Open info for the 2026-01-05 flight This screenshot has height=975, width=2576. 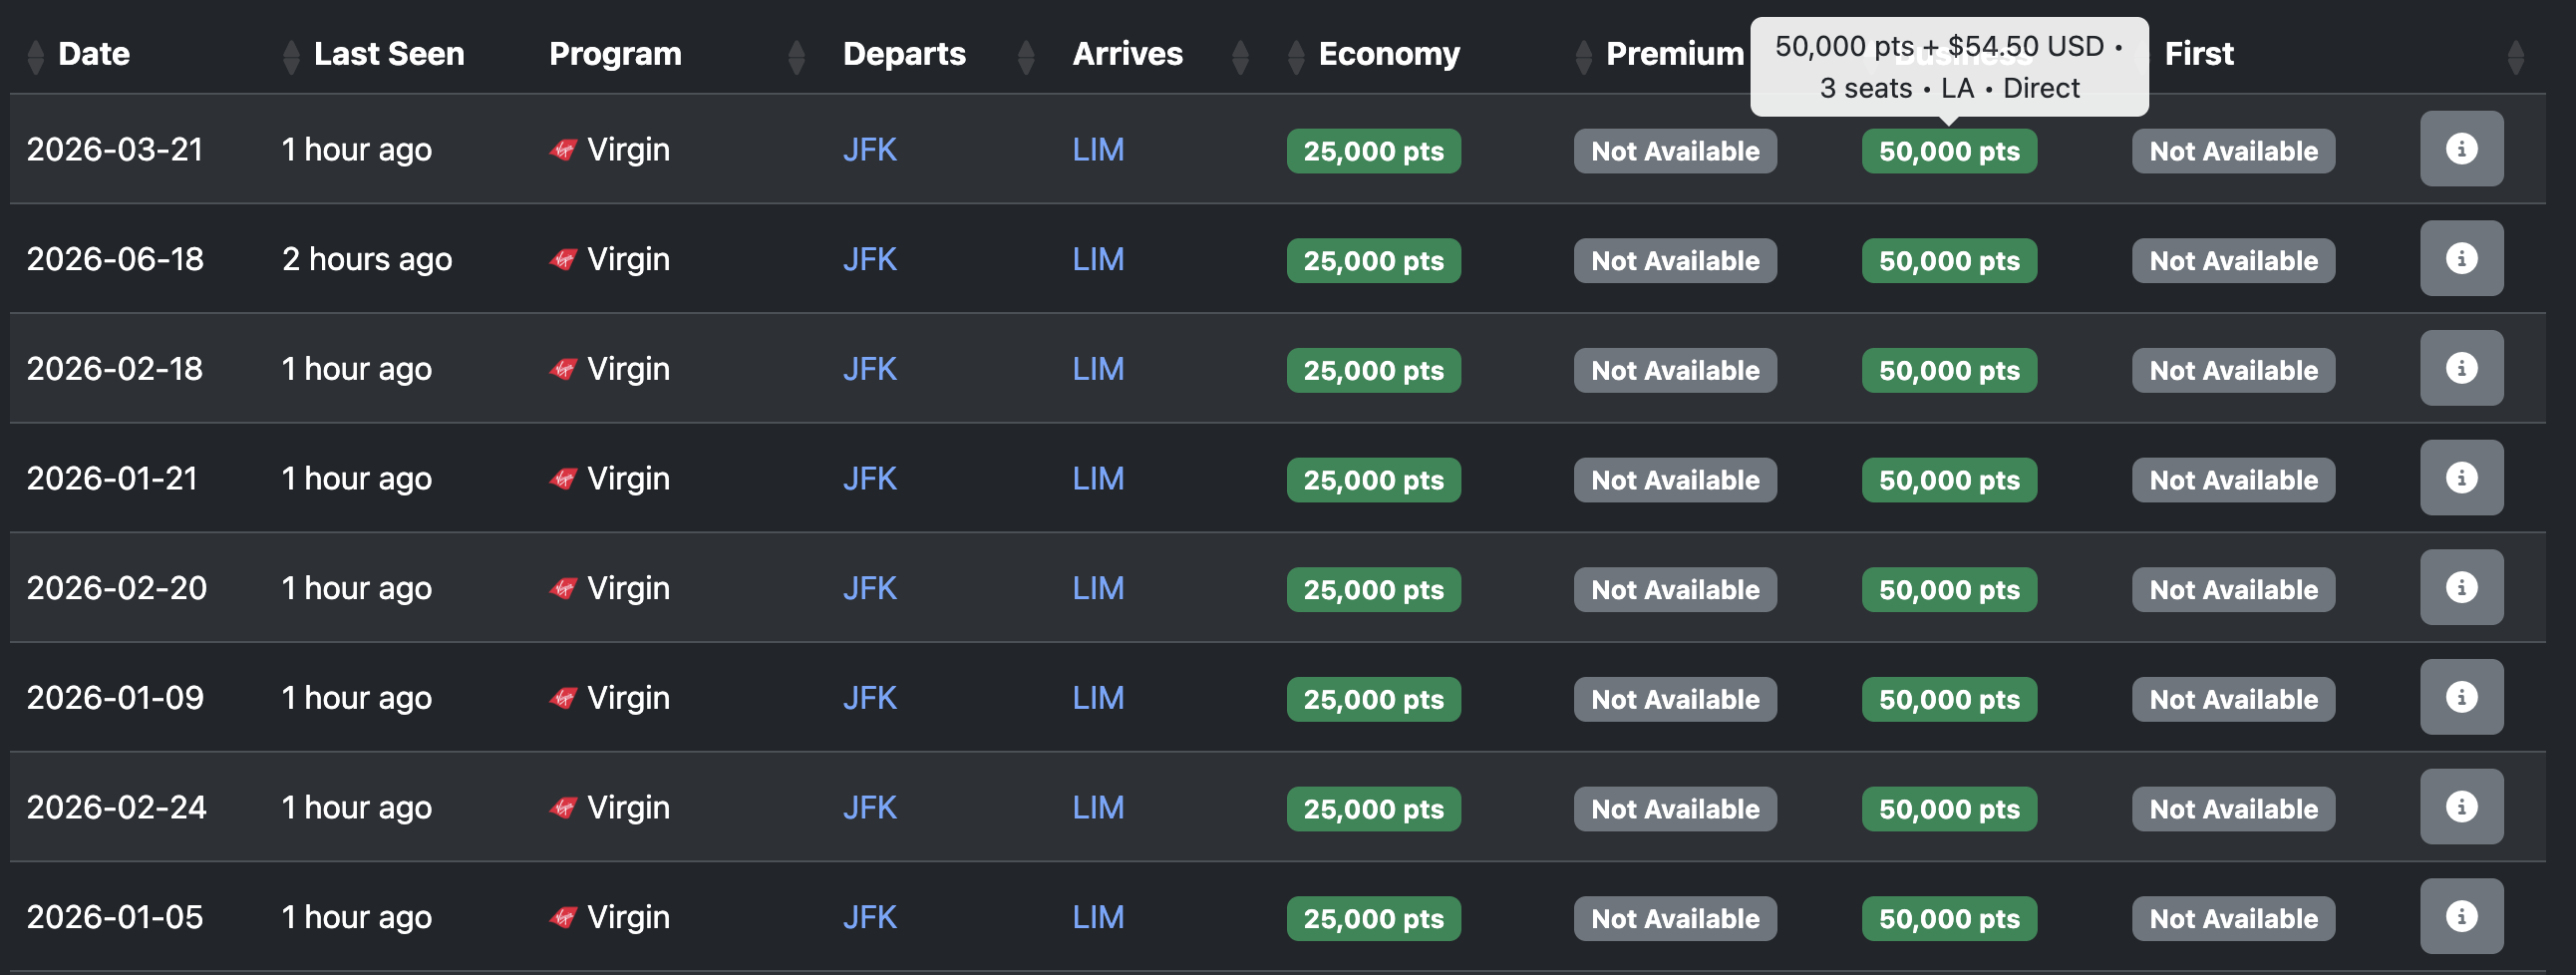(2461, 916)
